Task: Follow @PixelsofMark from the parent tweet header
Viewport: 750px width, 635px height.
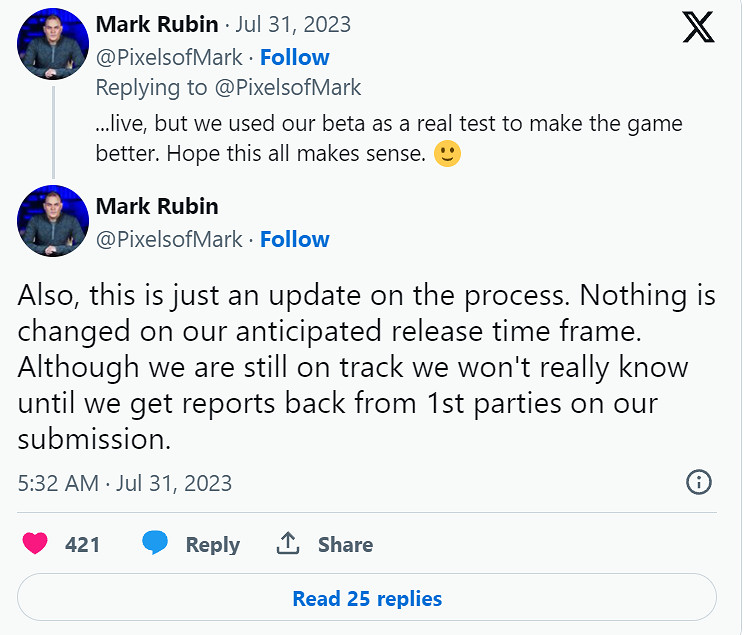Action: click(x=294, y=57)
